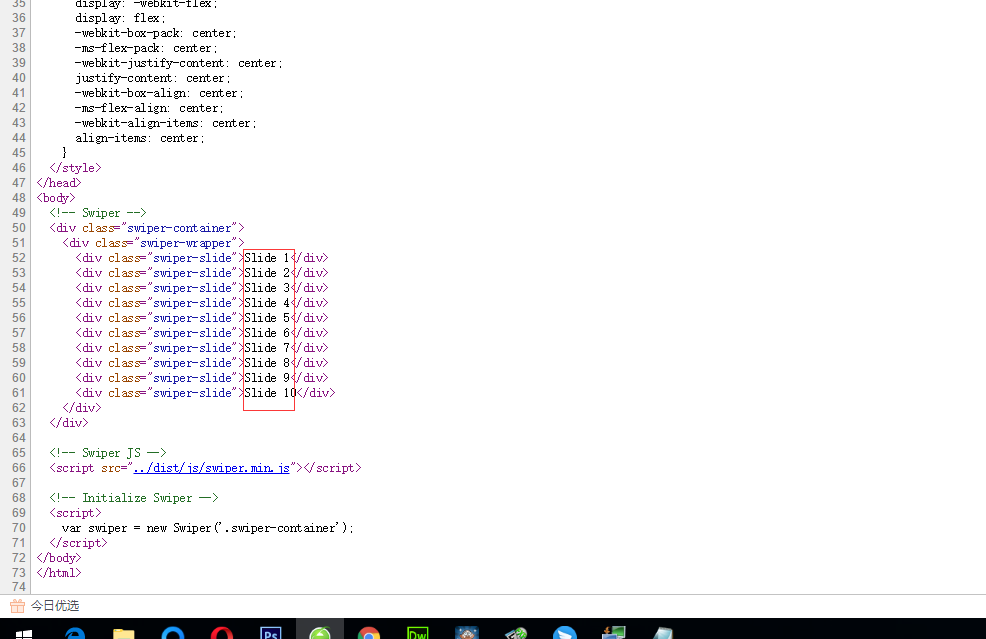Click the '<!-- Initialize Swiper -->' comment
Viewport: 986px width, 639px height.
click(x=134, y=497)
